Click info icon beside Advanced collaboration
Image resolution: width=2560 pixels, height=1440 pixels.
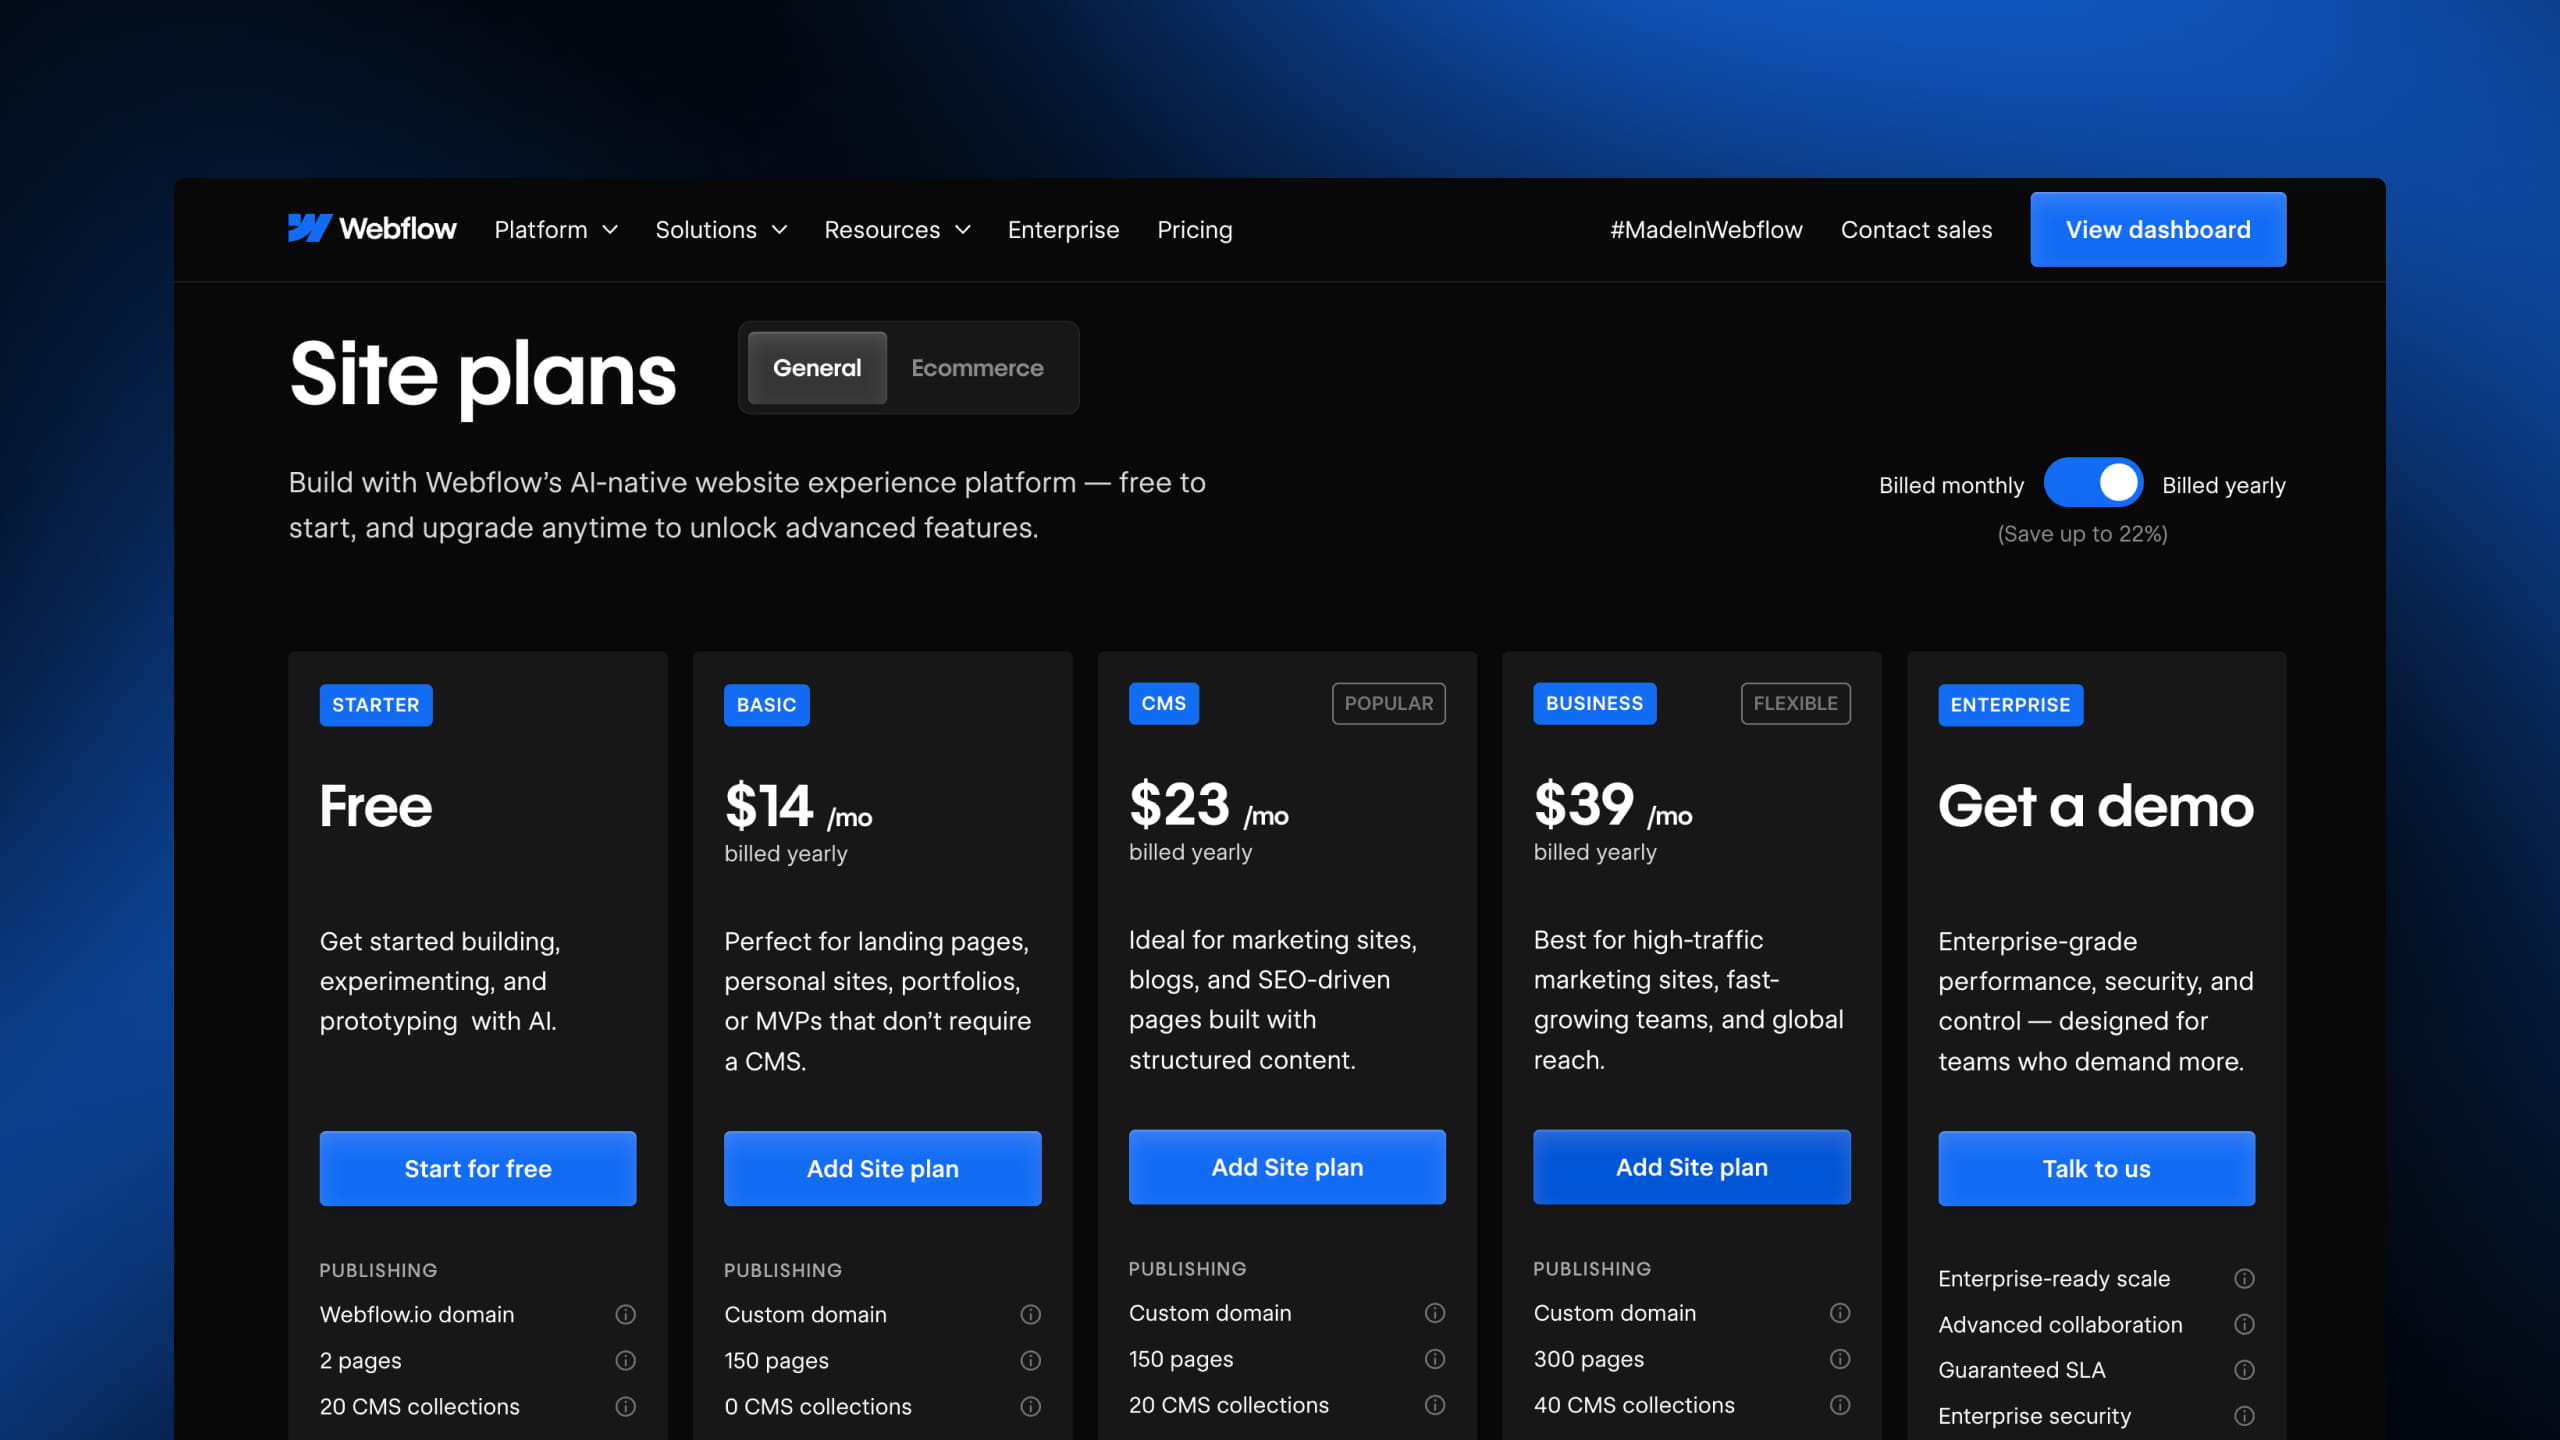point(2245,1324)
